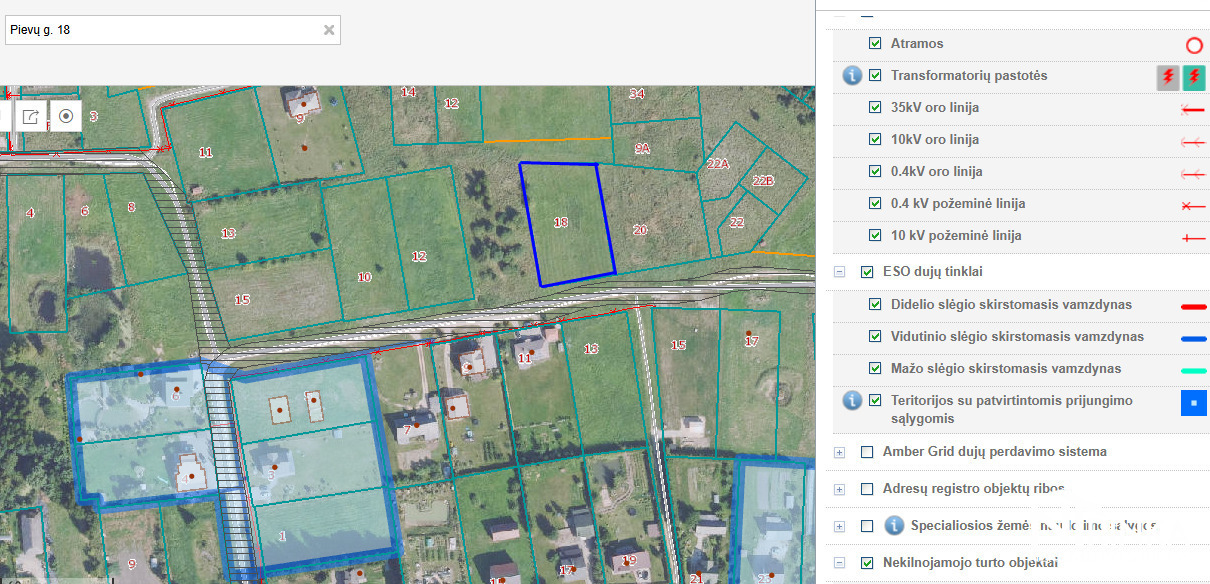
Task: Click the red circle Atramos legend symbol
Action: [x=1193, y=45]
